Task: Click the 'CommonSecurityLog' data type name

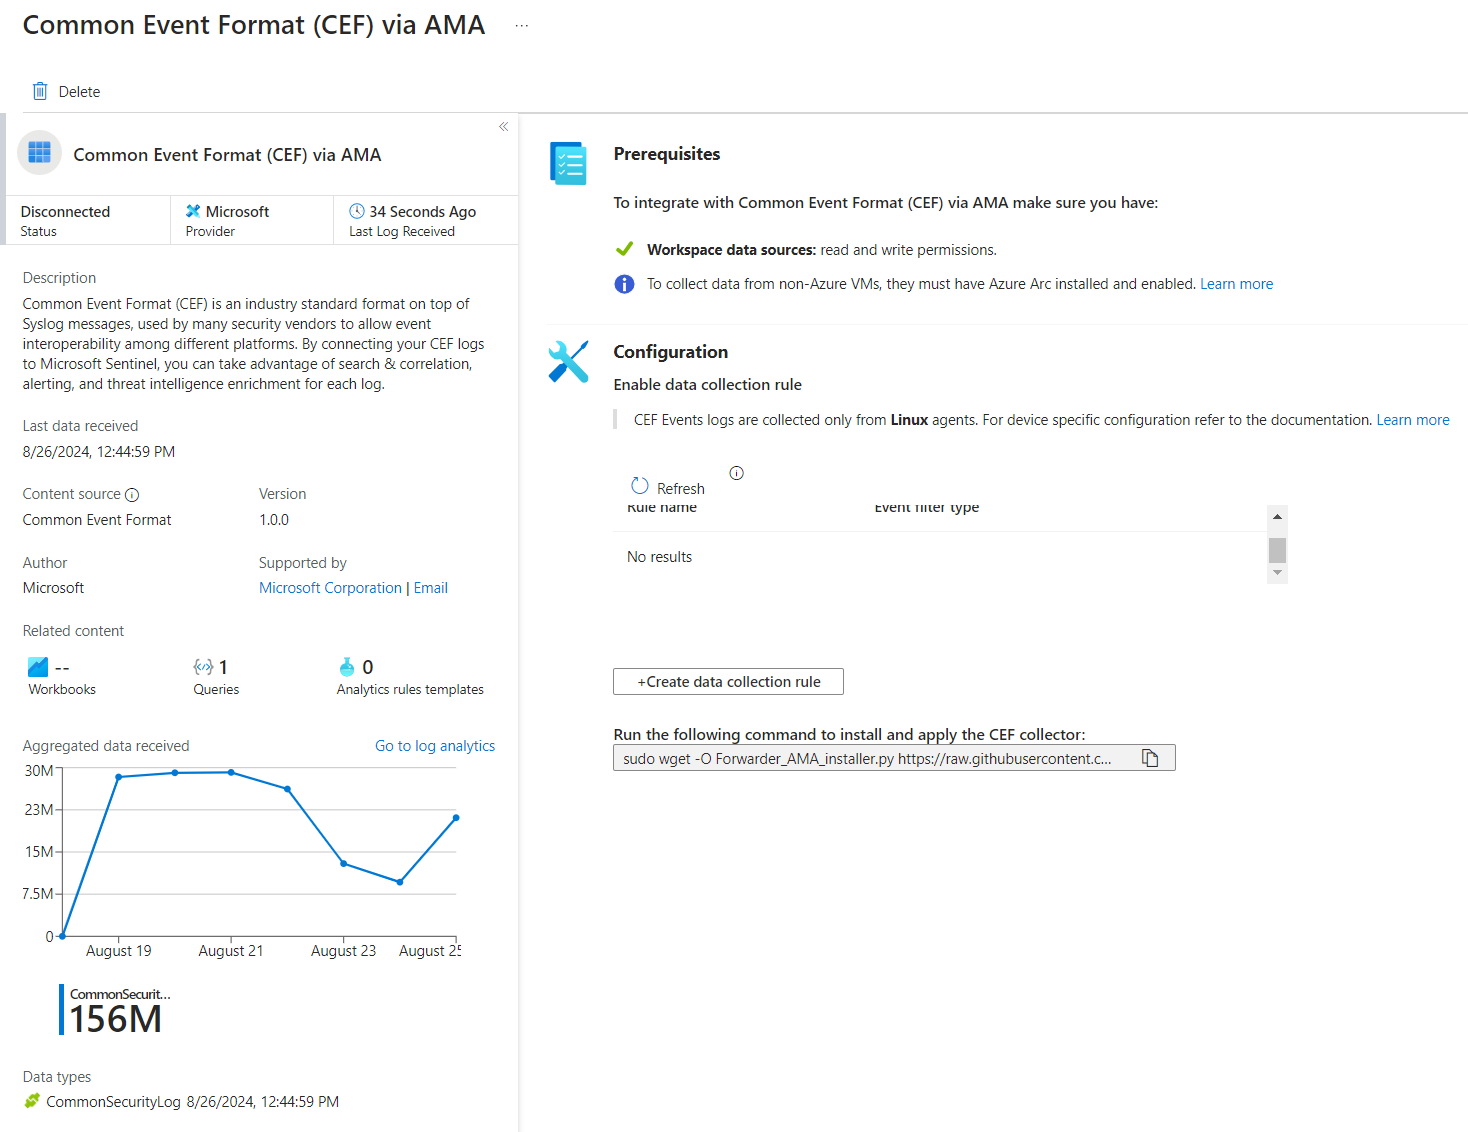Action: pyautogui.click(x=113, y=1102)
